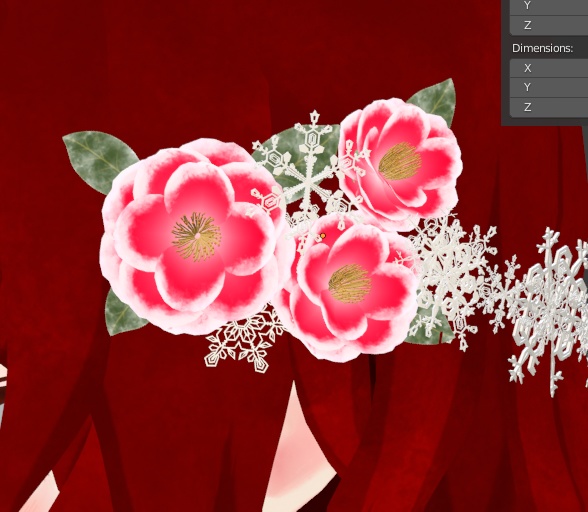Viewport: 588px width, 512px height.
Task: Click the Dimensions Y field
Action: click(549, 87)
